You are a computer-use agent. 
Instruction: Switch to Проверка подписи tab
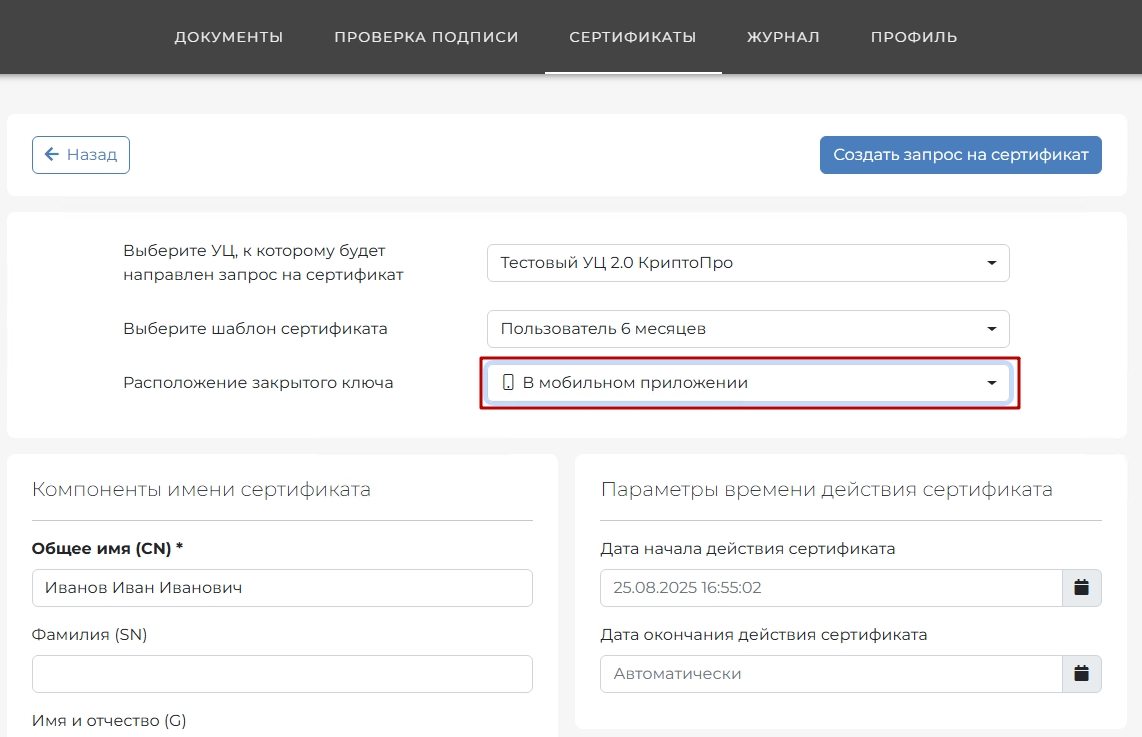pos(426,37)
